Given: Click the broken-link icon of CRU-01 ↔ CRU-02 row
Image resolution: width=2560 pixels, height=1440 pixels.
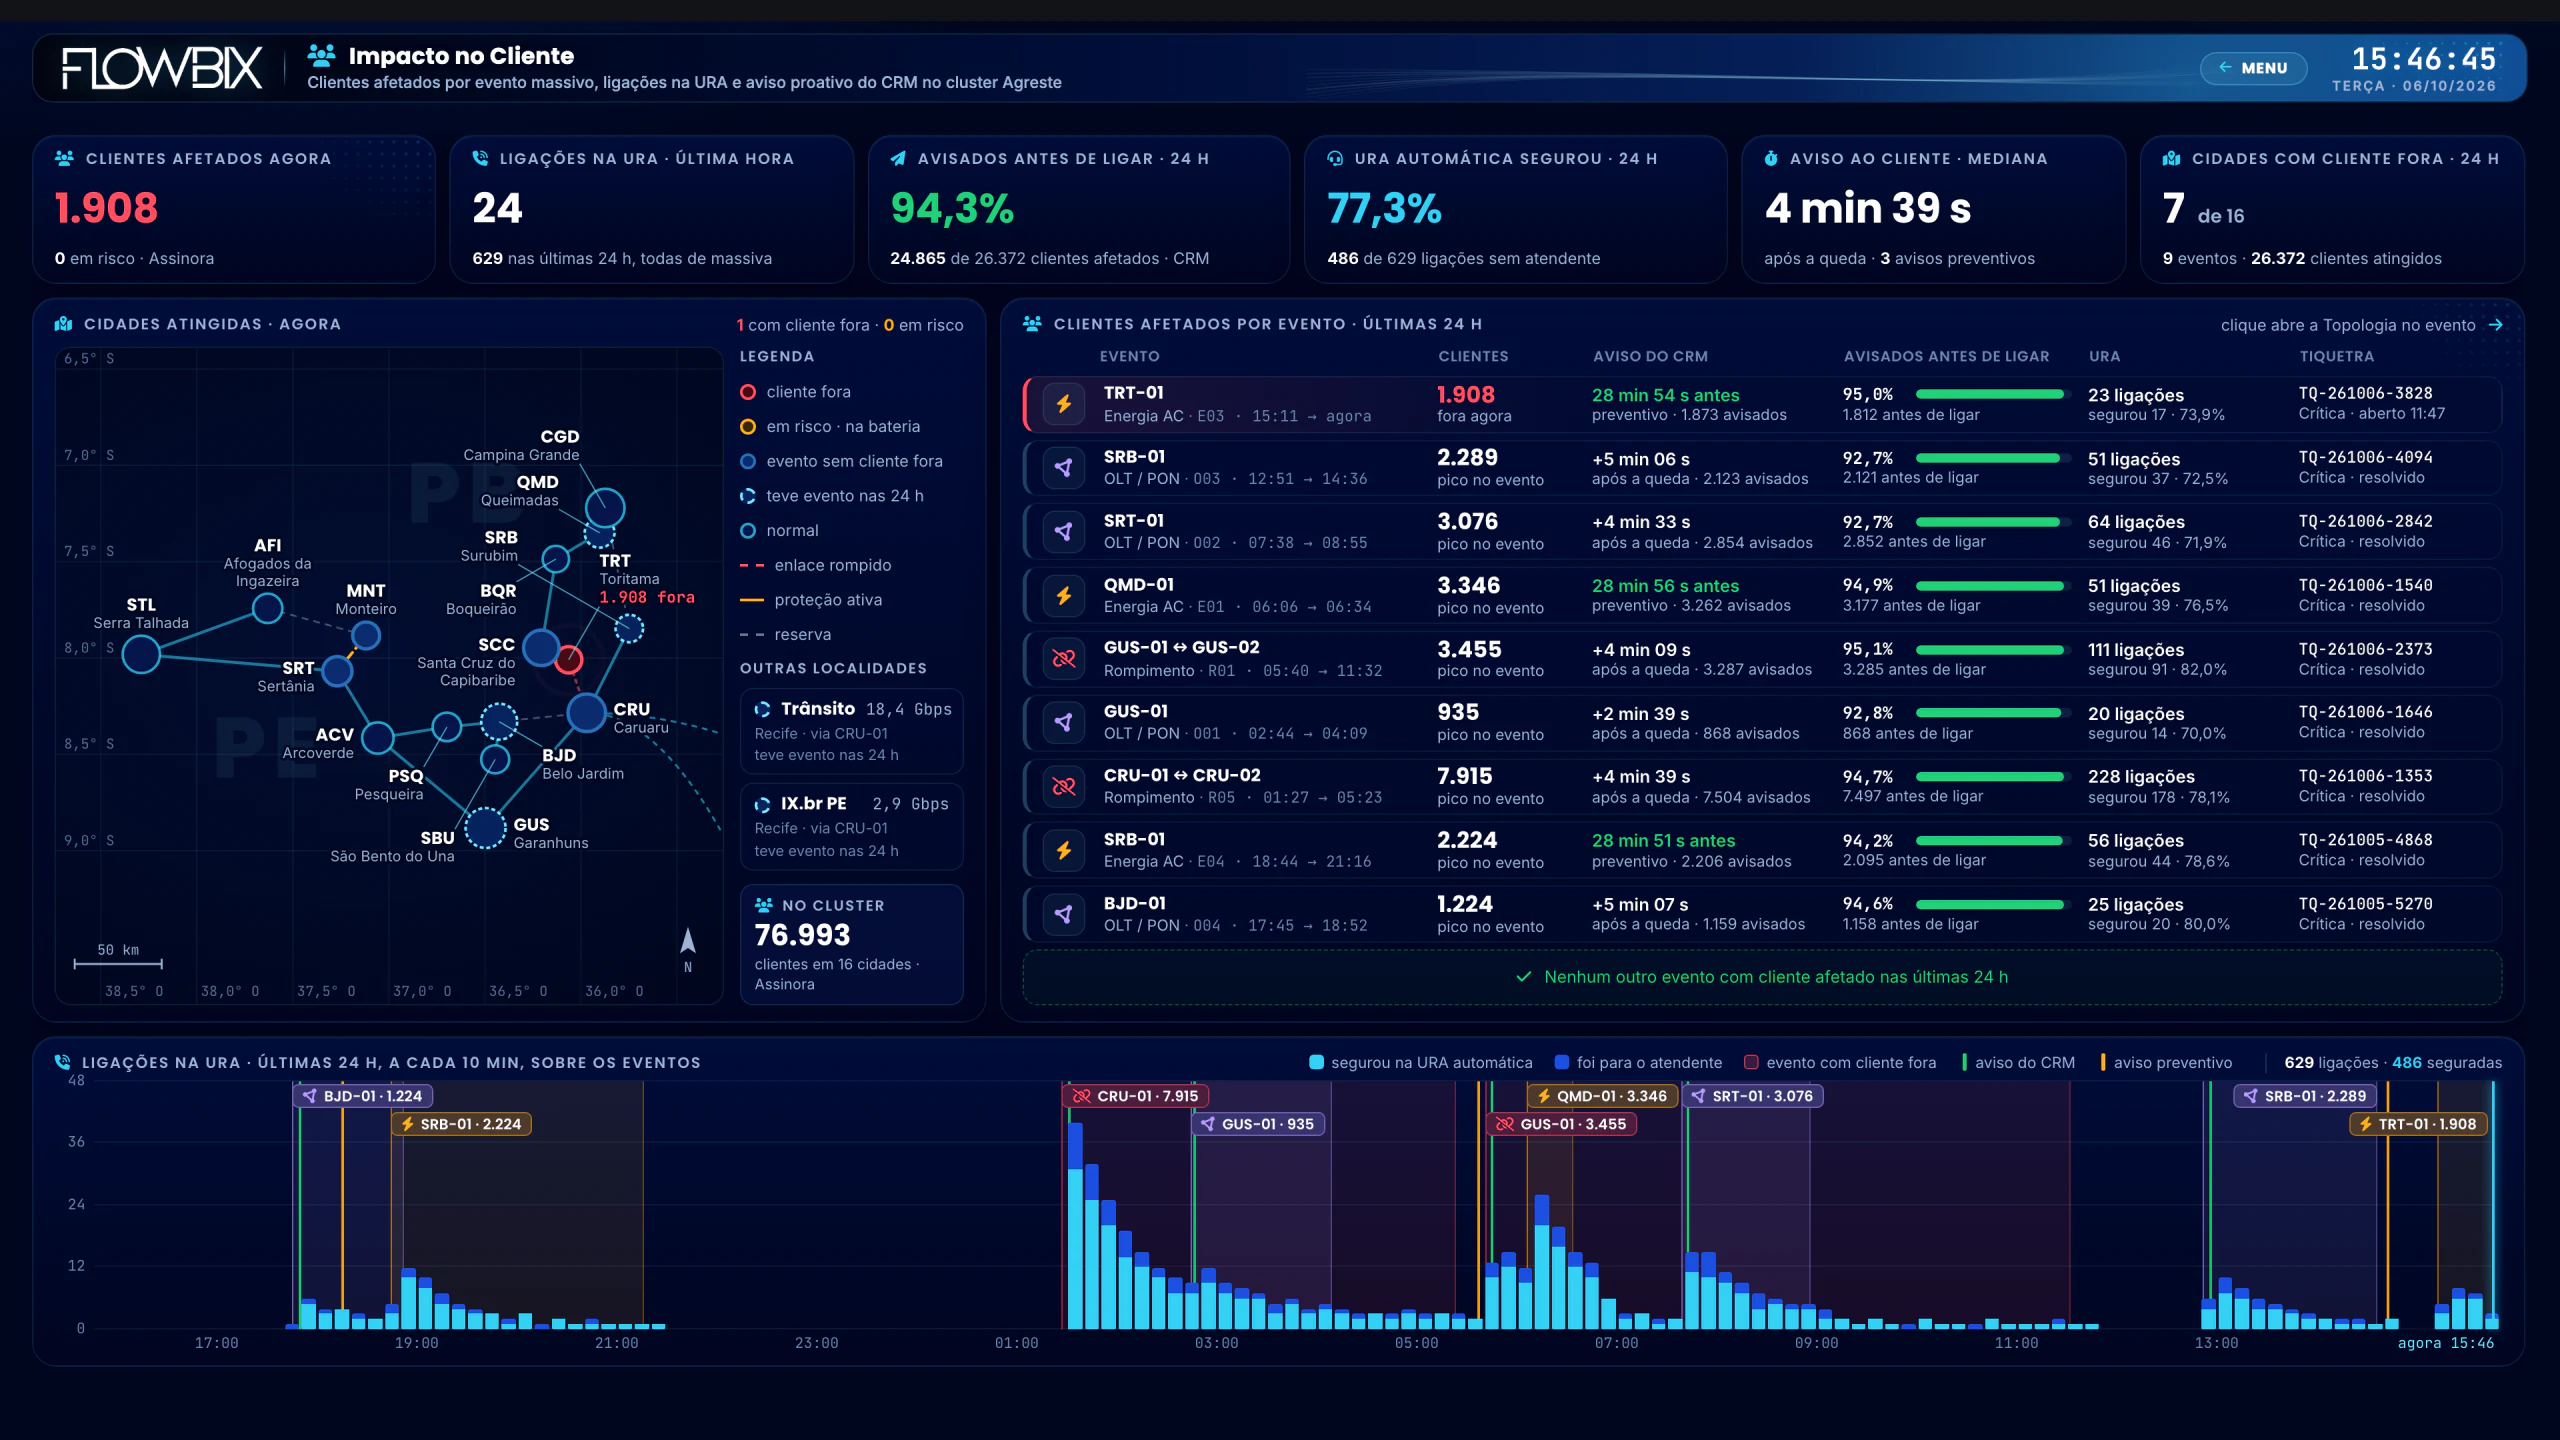Looking at the screenshot, I should [1064, 787].
